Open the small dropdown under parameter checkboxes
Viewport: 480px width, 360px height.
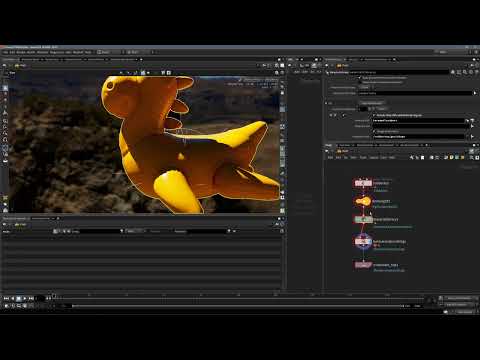365,87
